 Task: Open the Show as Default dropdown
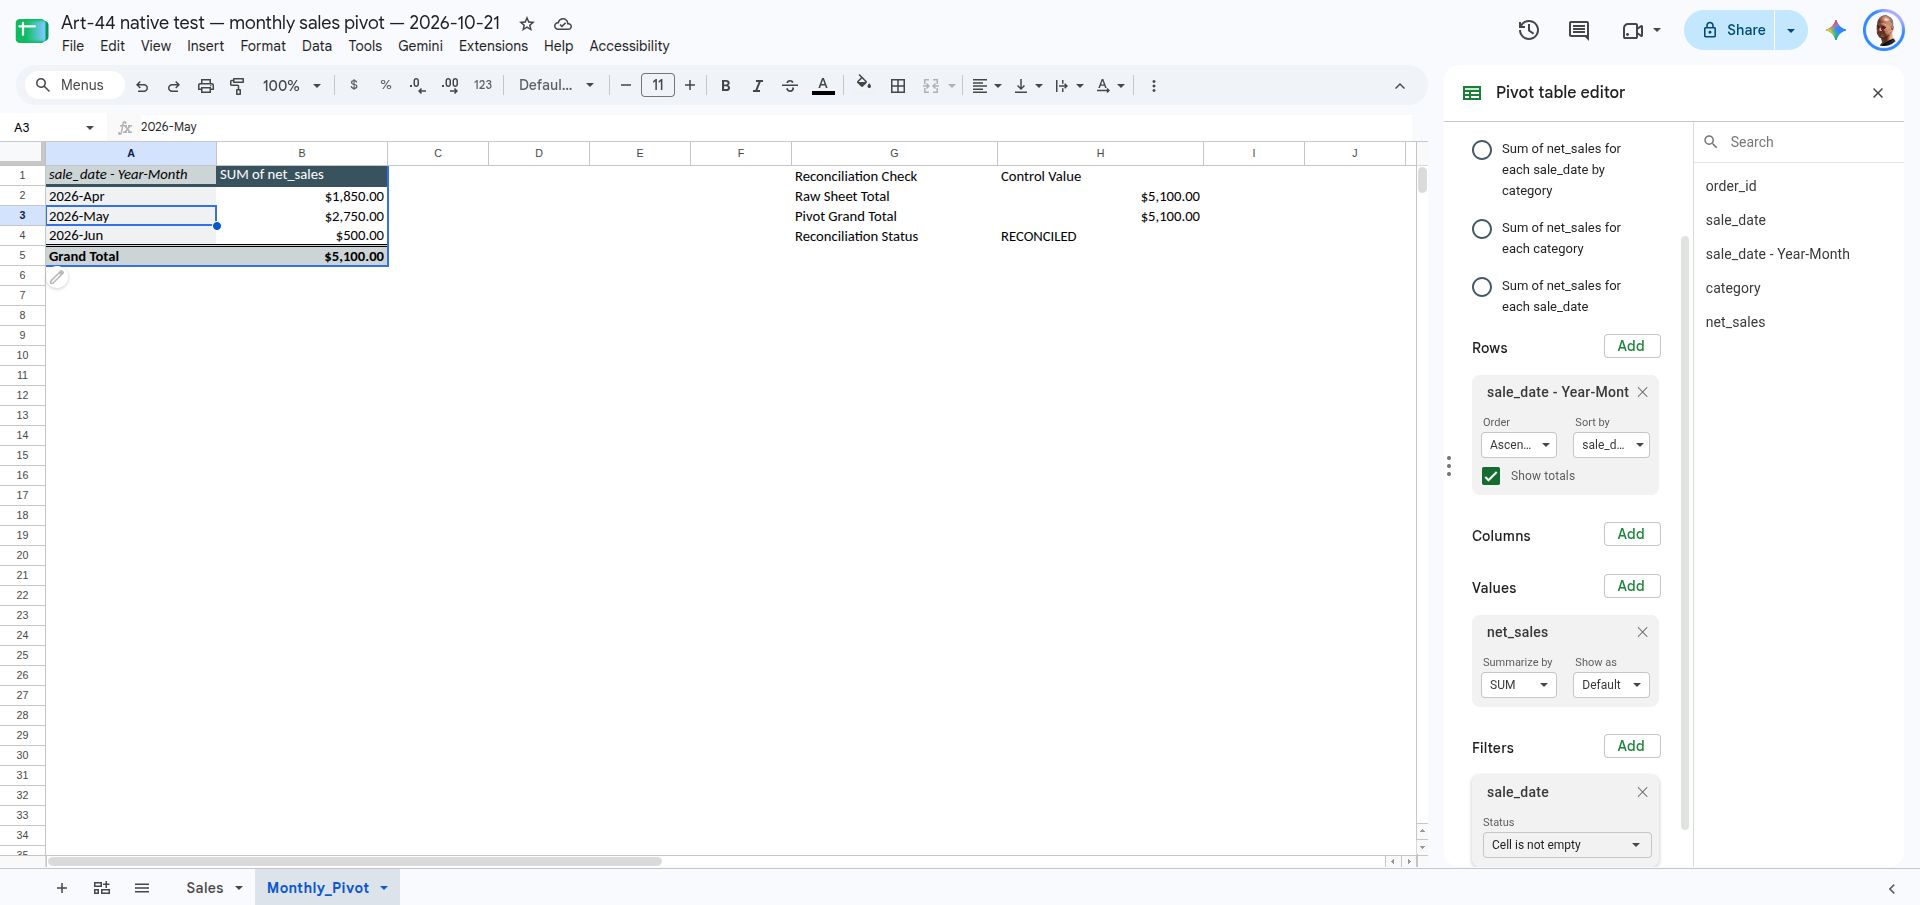tap(1611, 685)
